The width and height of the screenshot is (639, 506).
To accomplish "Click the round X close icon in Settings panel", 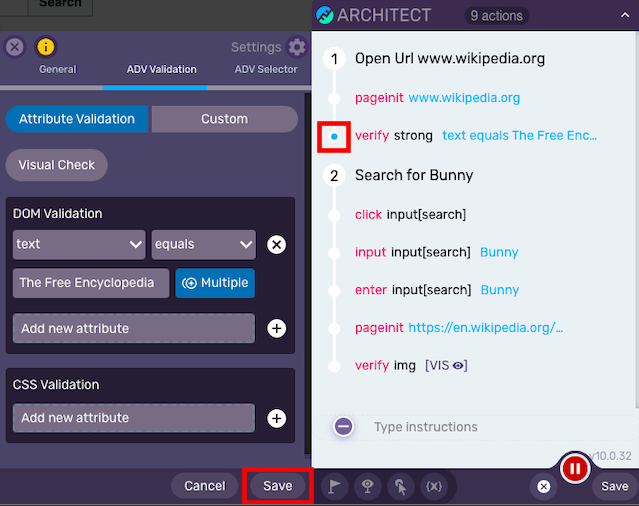I will coord(15,47).
